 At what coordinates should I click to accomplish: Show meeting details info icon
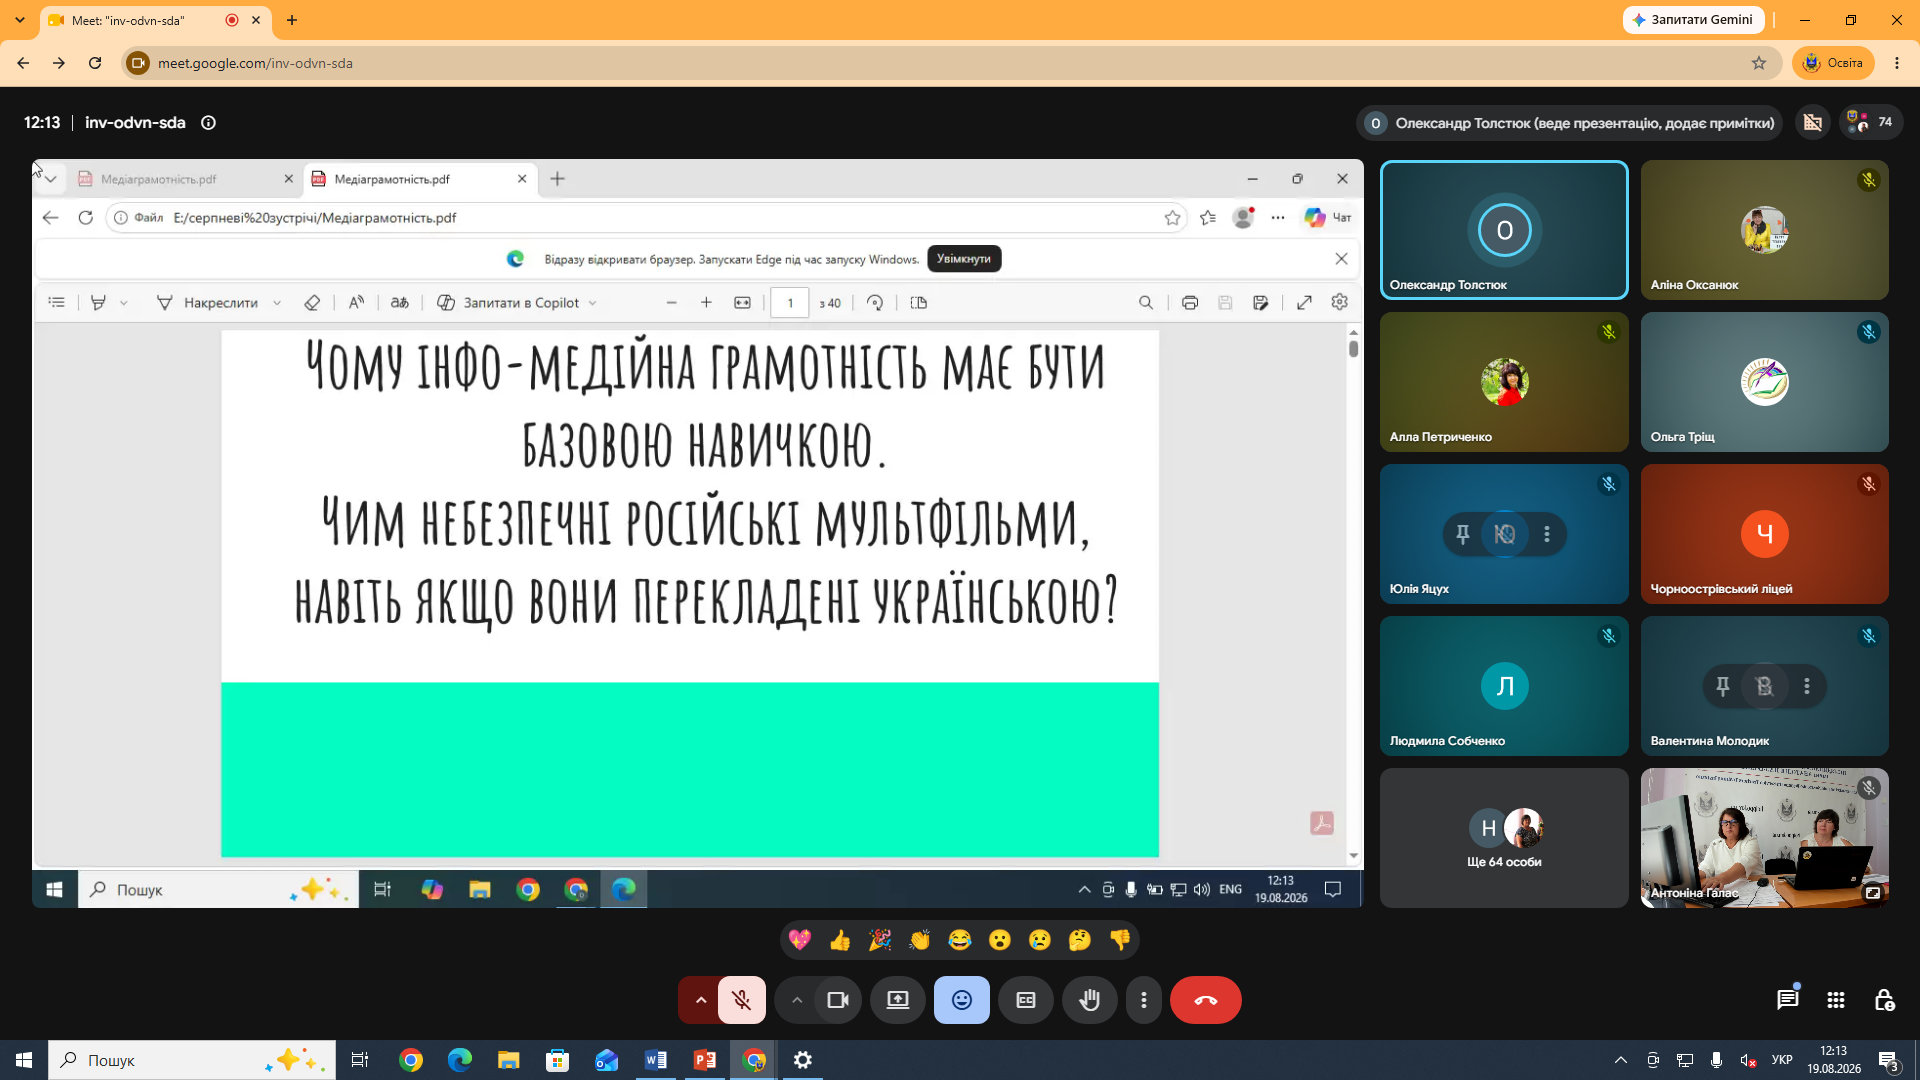click(x=208, y=123)
